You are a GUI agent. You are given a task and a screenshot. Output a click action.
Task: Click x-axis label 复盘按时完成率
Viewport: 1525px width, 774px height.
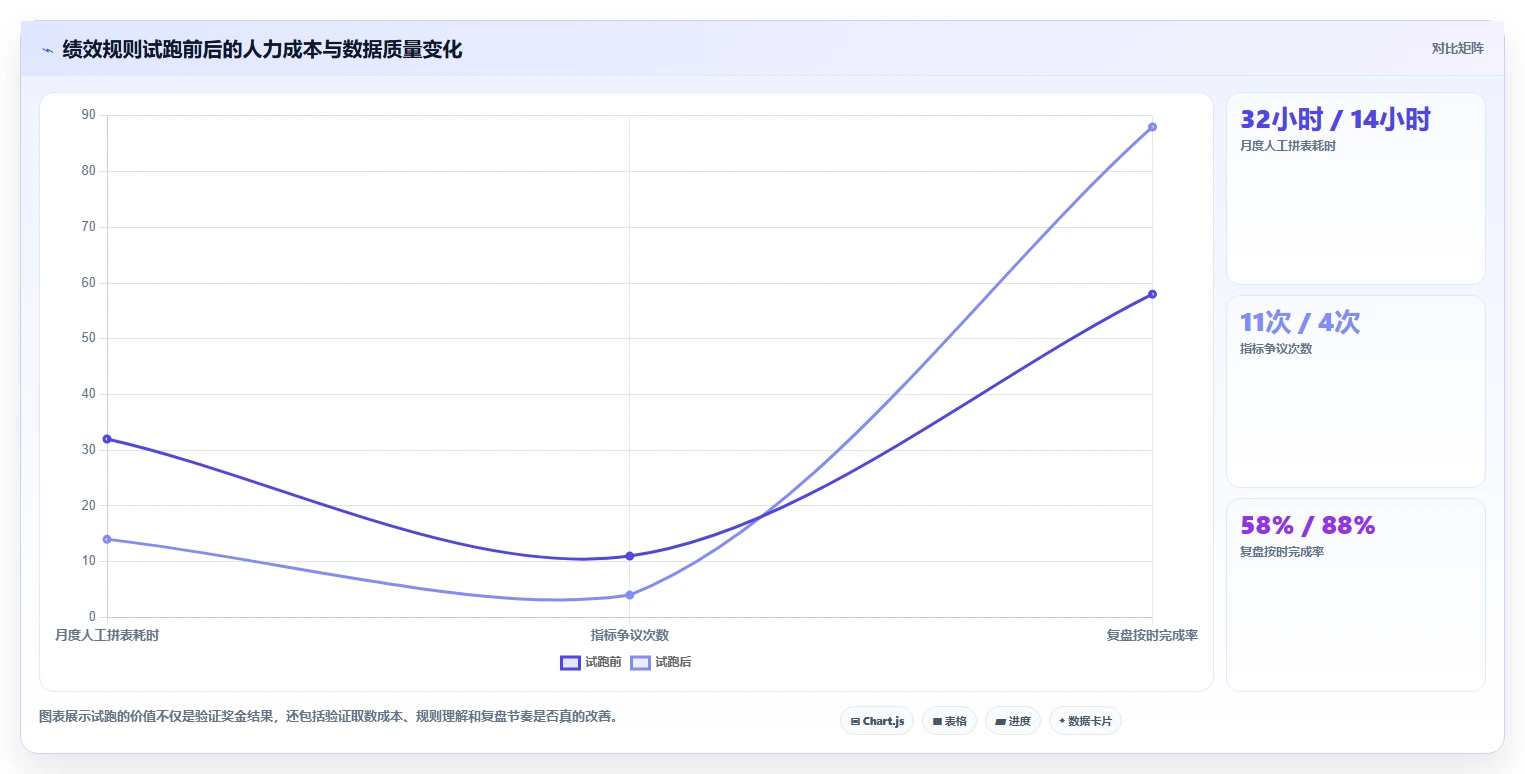click(1152, 635)
